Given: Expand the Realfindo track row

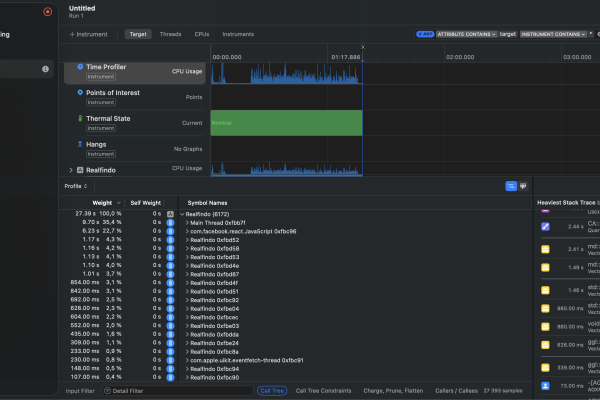Looking at the screenshot, I should [x=71, y=170].
